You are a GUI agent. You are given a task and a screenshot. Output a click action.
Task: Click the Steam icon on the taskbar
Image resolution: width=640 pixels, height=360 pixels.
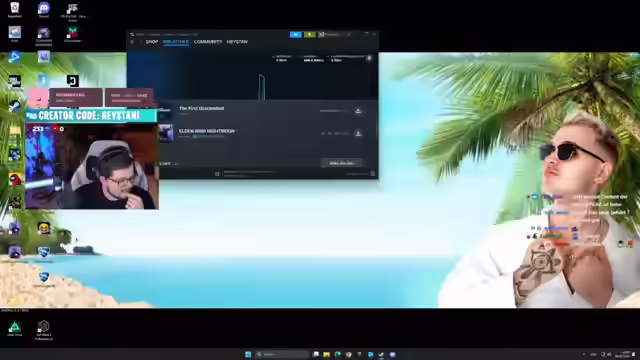tap(381, 354)
